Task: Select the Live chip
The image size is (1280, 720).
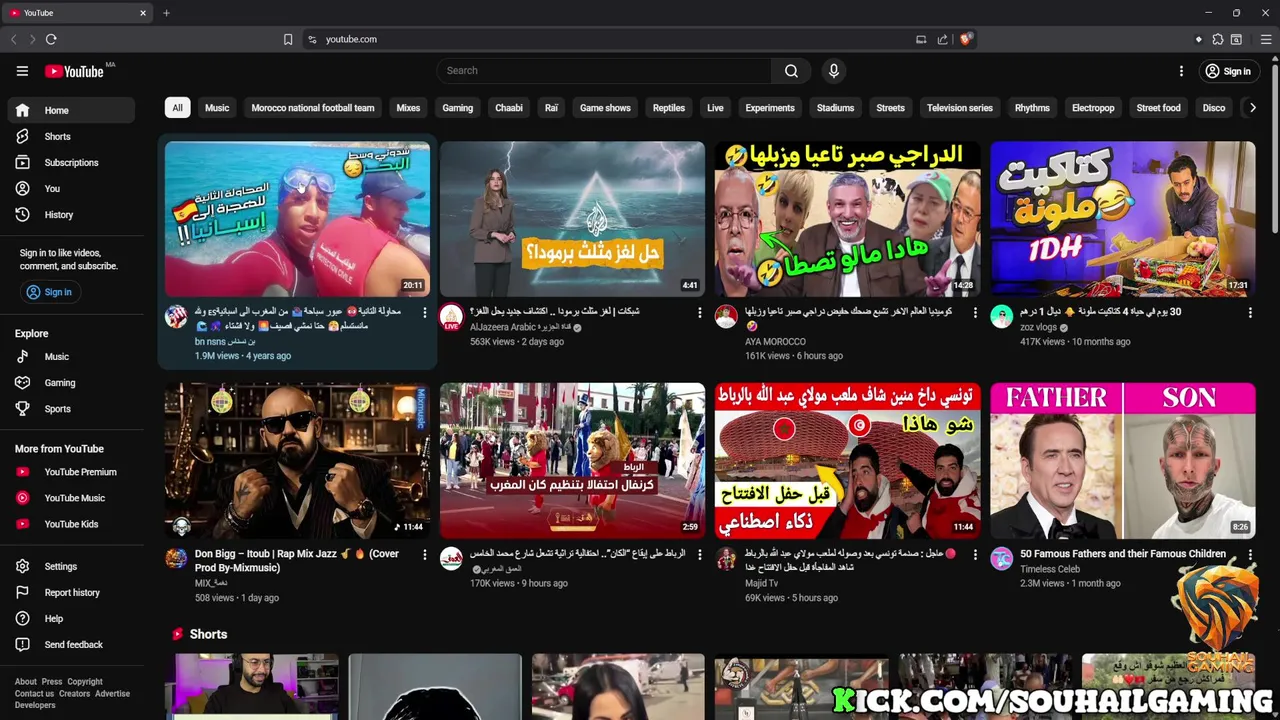Action: tap(715, 108)
